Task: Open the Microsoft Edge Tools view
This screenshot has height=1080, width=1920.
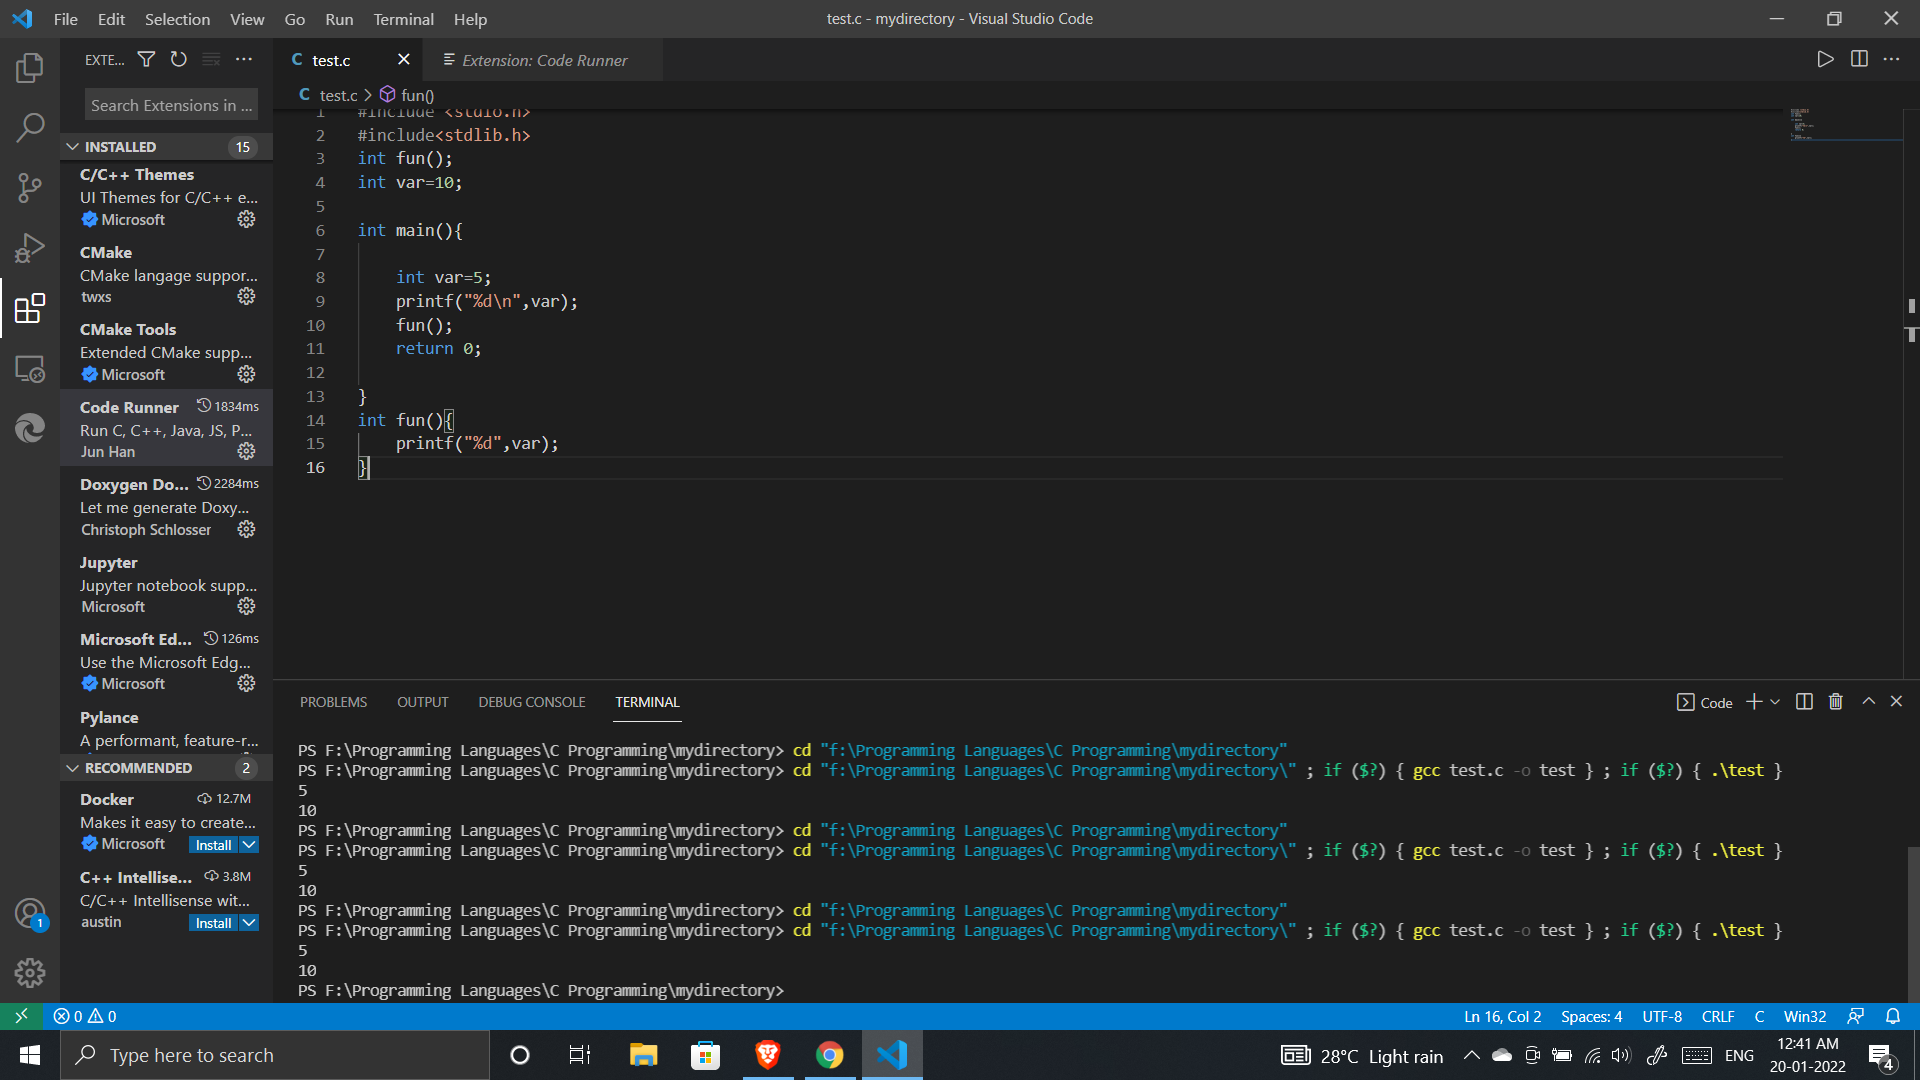Action: [30, 428]
